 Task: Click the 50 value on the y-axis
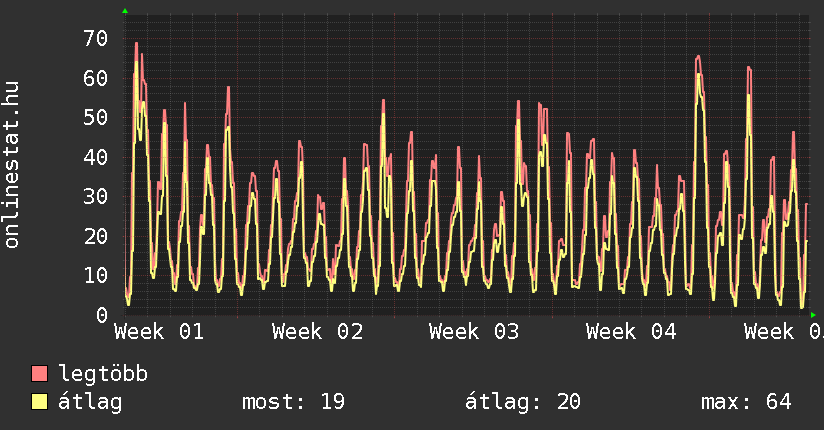[x=95, y=118]
